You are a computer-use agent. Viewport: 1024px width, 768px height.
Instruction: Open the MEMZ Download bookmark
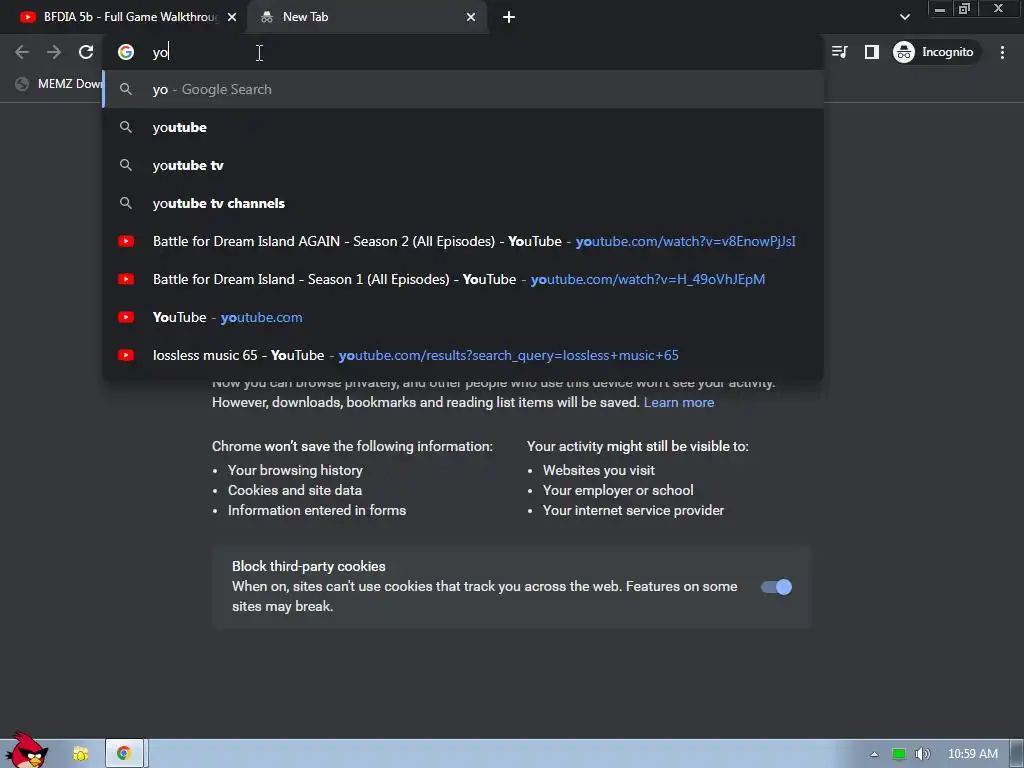[59, 84]
